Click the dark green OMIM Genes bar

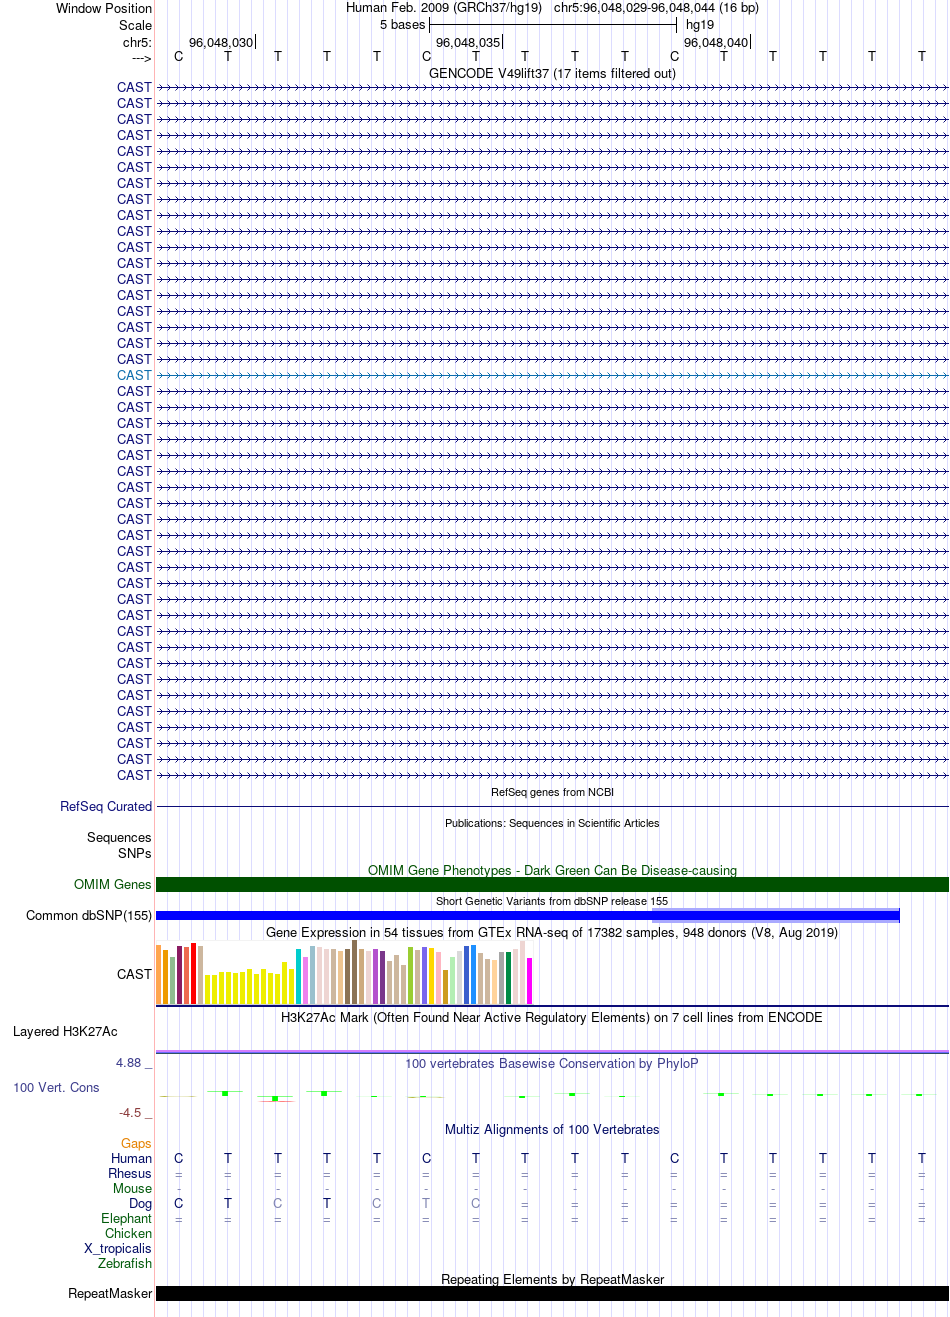552,884
